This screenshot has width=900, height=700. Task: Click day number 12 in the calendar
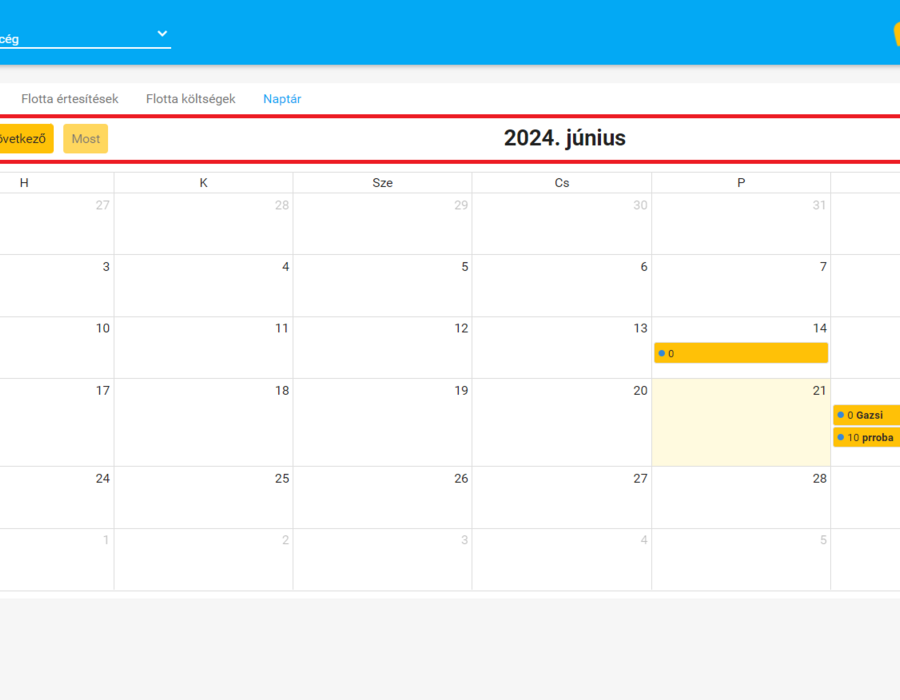(461, 328)
